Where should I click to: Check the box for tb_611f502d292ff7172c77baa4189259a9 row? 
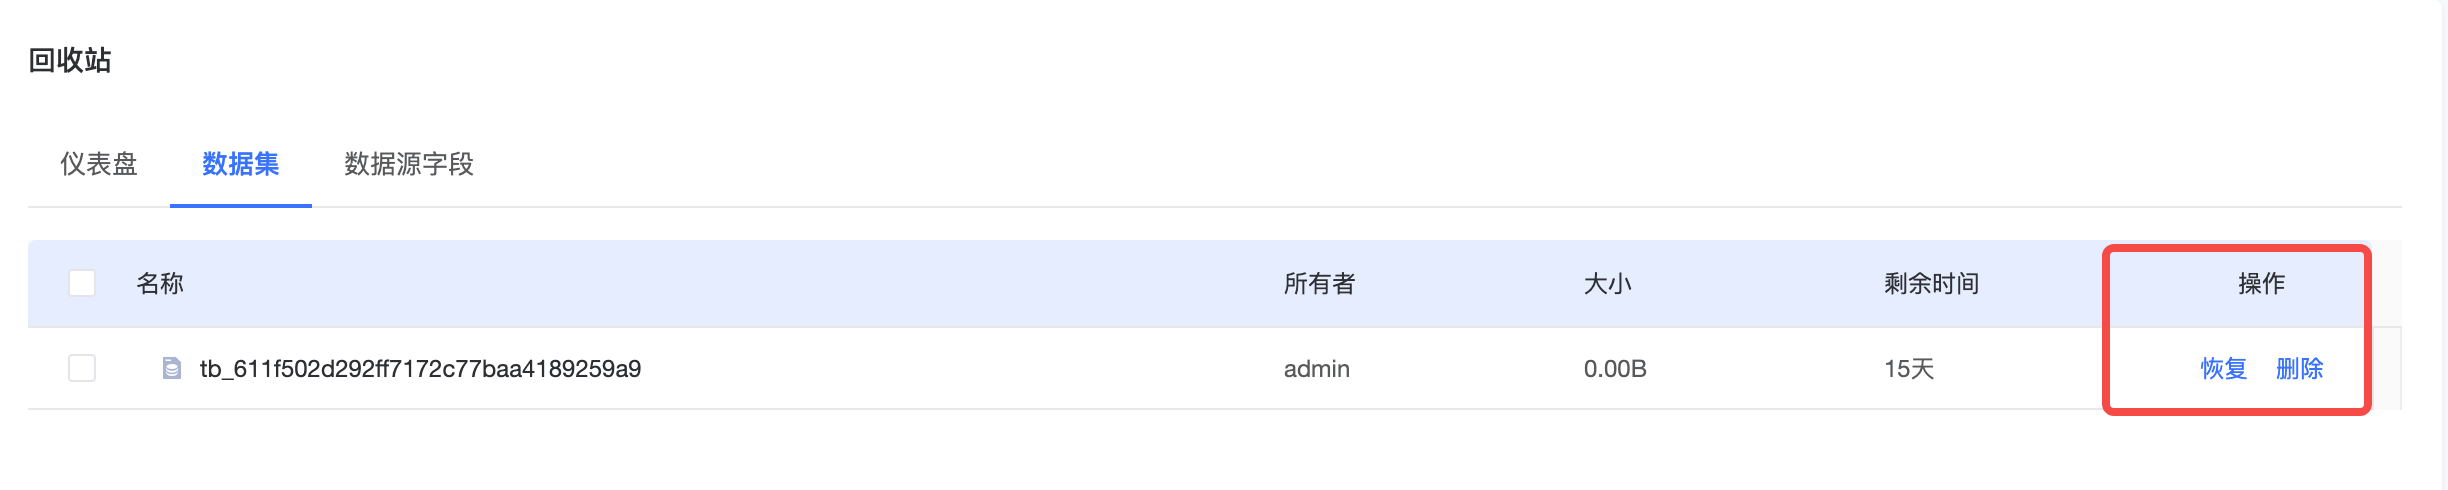tap(82, 368)
